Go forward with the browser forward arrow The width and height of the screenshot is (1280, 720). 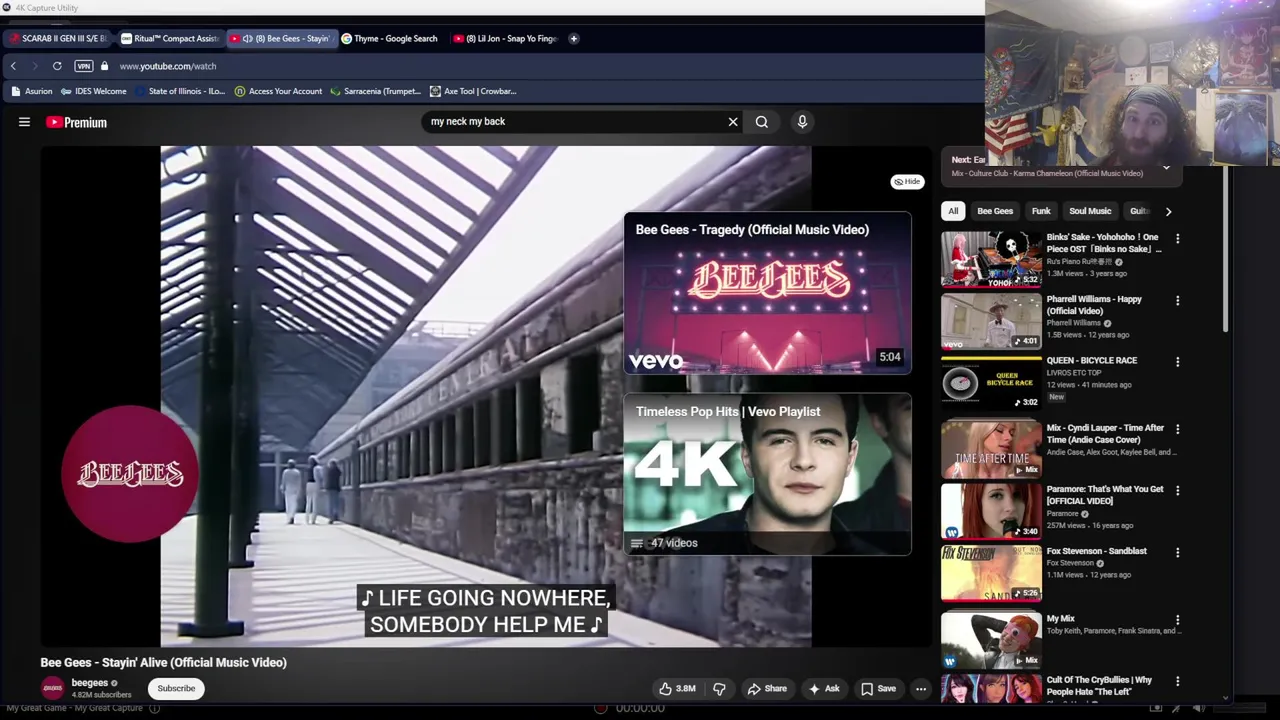(x=34, y=66)
